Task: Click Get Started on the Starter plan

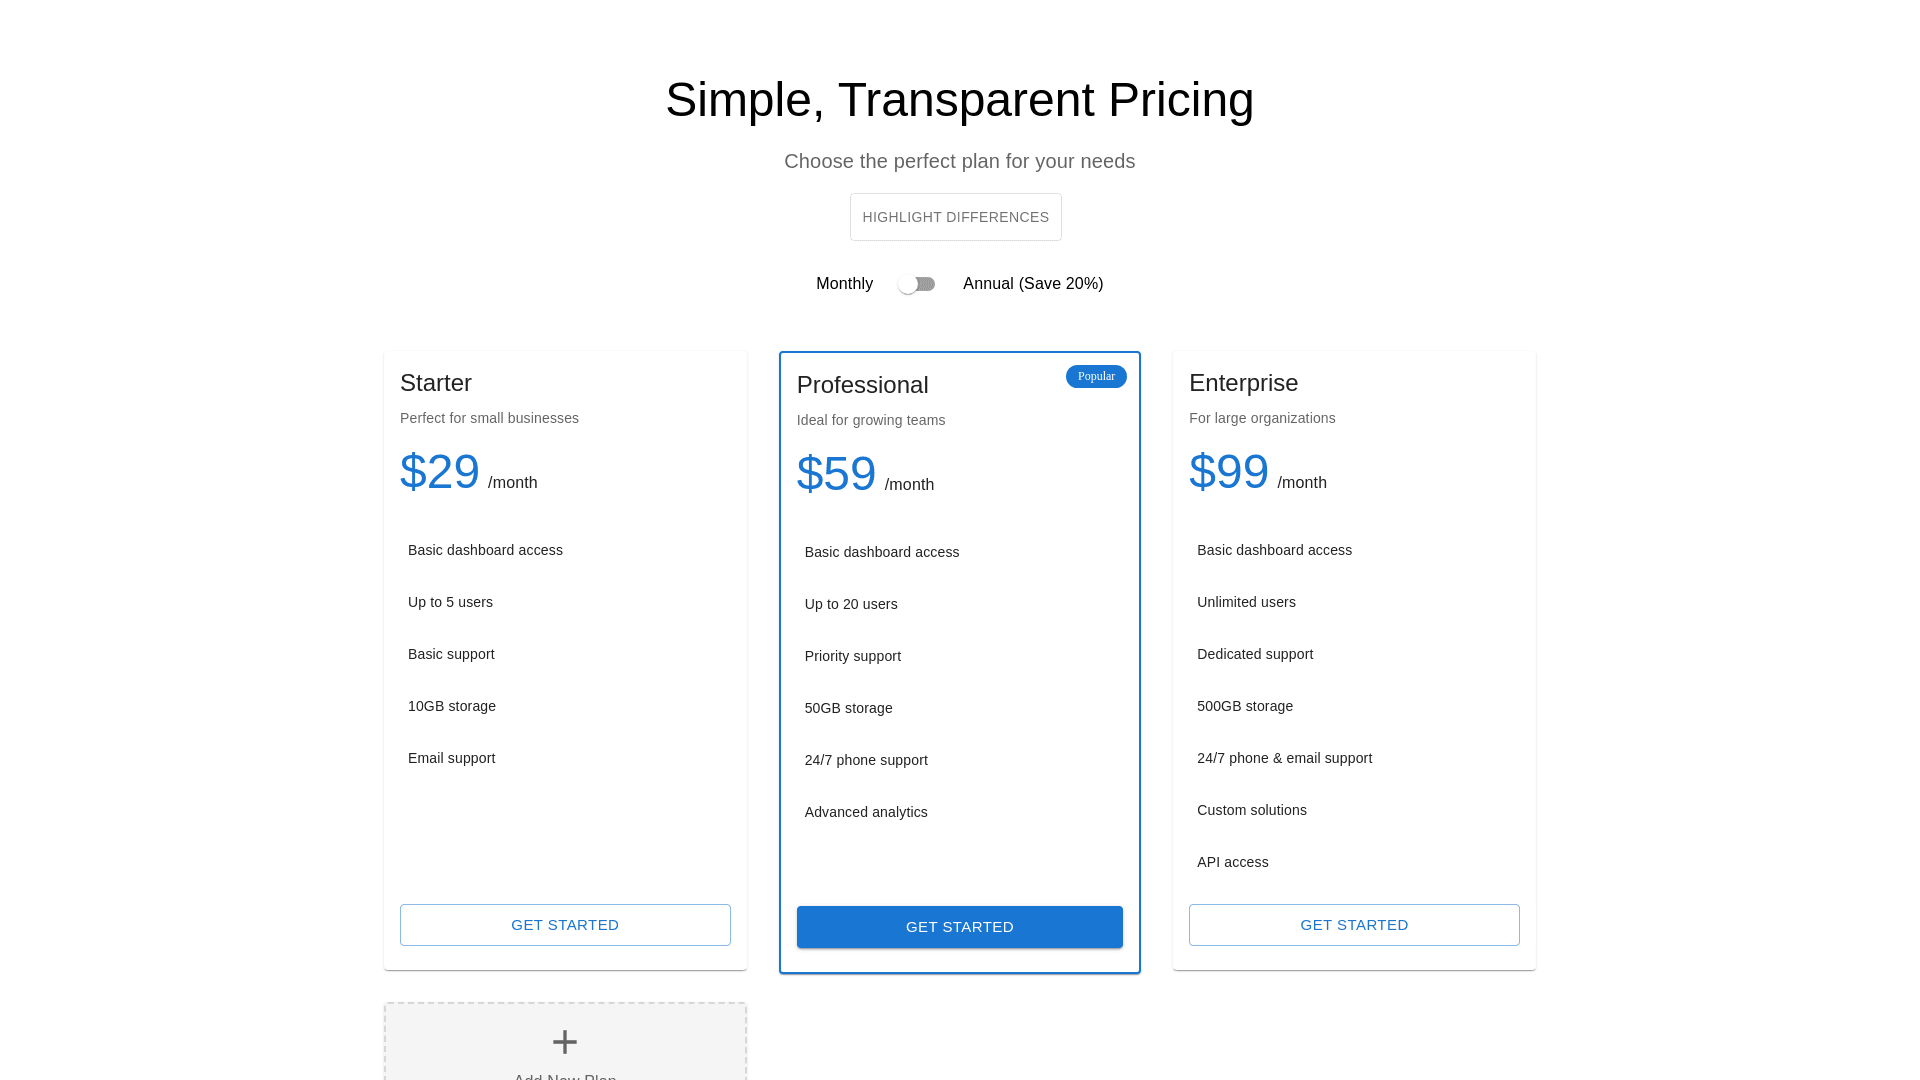Action: click(x=565, y=925)
